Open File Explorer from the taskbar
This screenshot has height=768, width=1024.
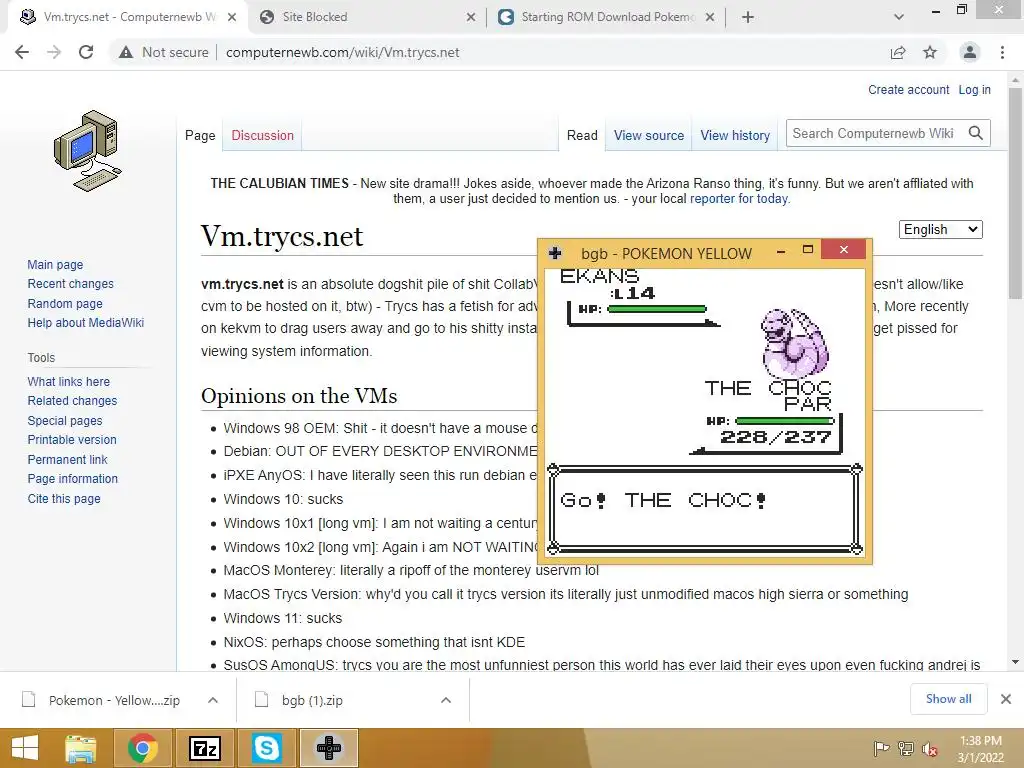[81, 748]
